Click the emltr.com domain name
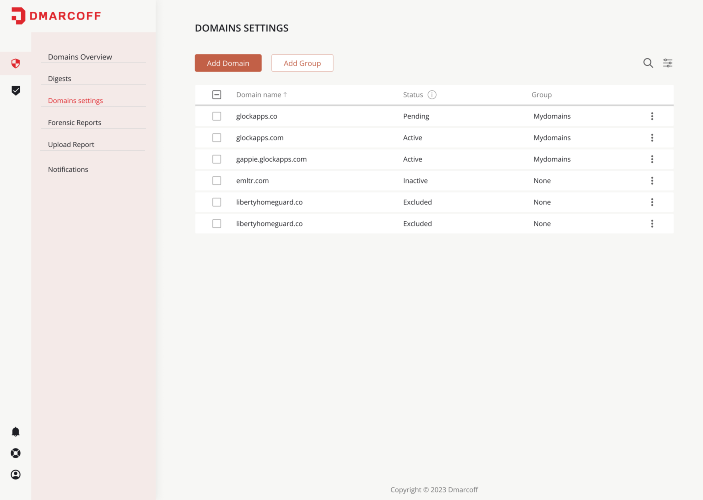The width and height of the screenshot is (703, 500). click(x=252, y=181)
